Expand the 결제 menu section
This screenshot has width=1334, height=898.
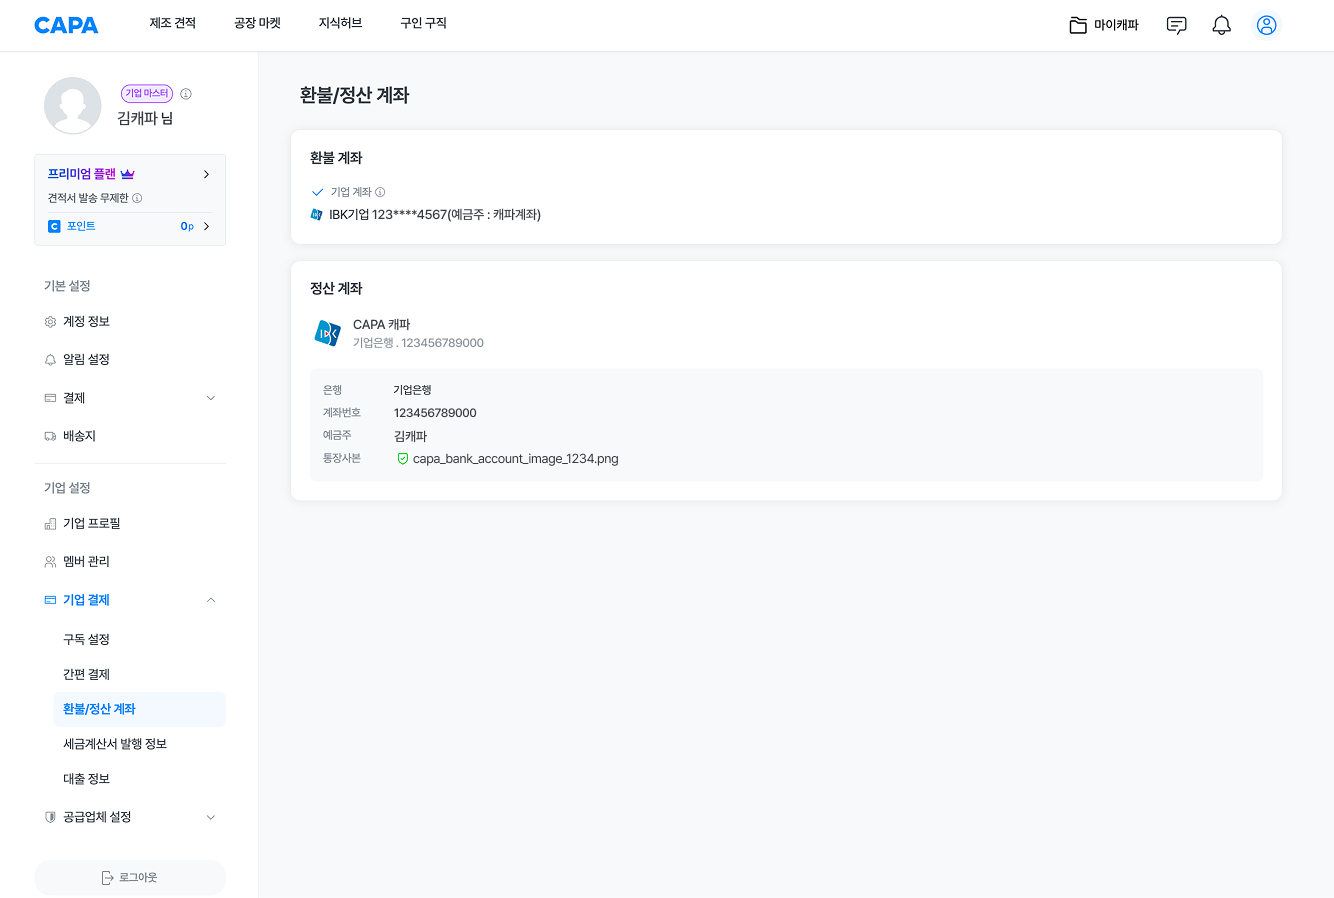[210, 398]
